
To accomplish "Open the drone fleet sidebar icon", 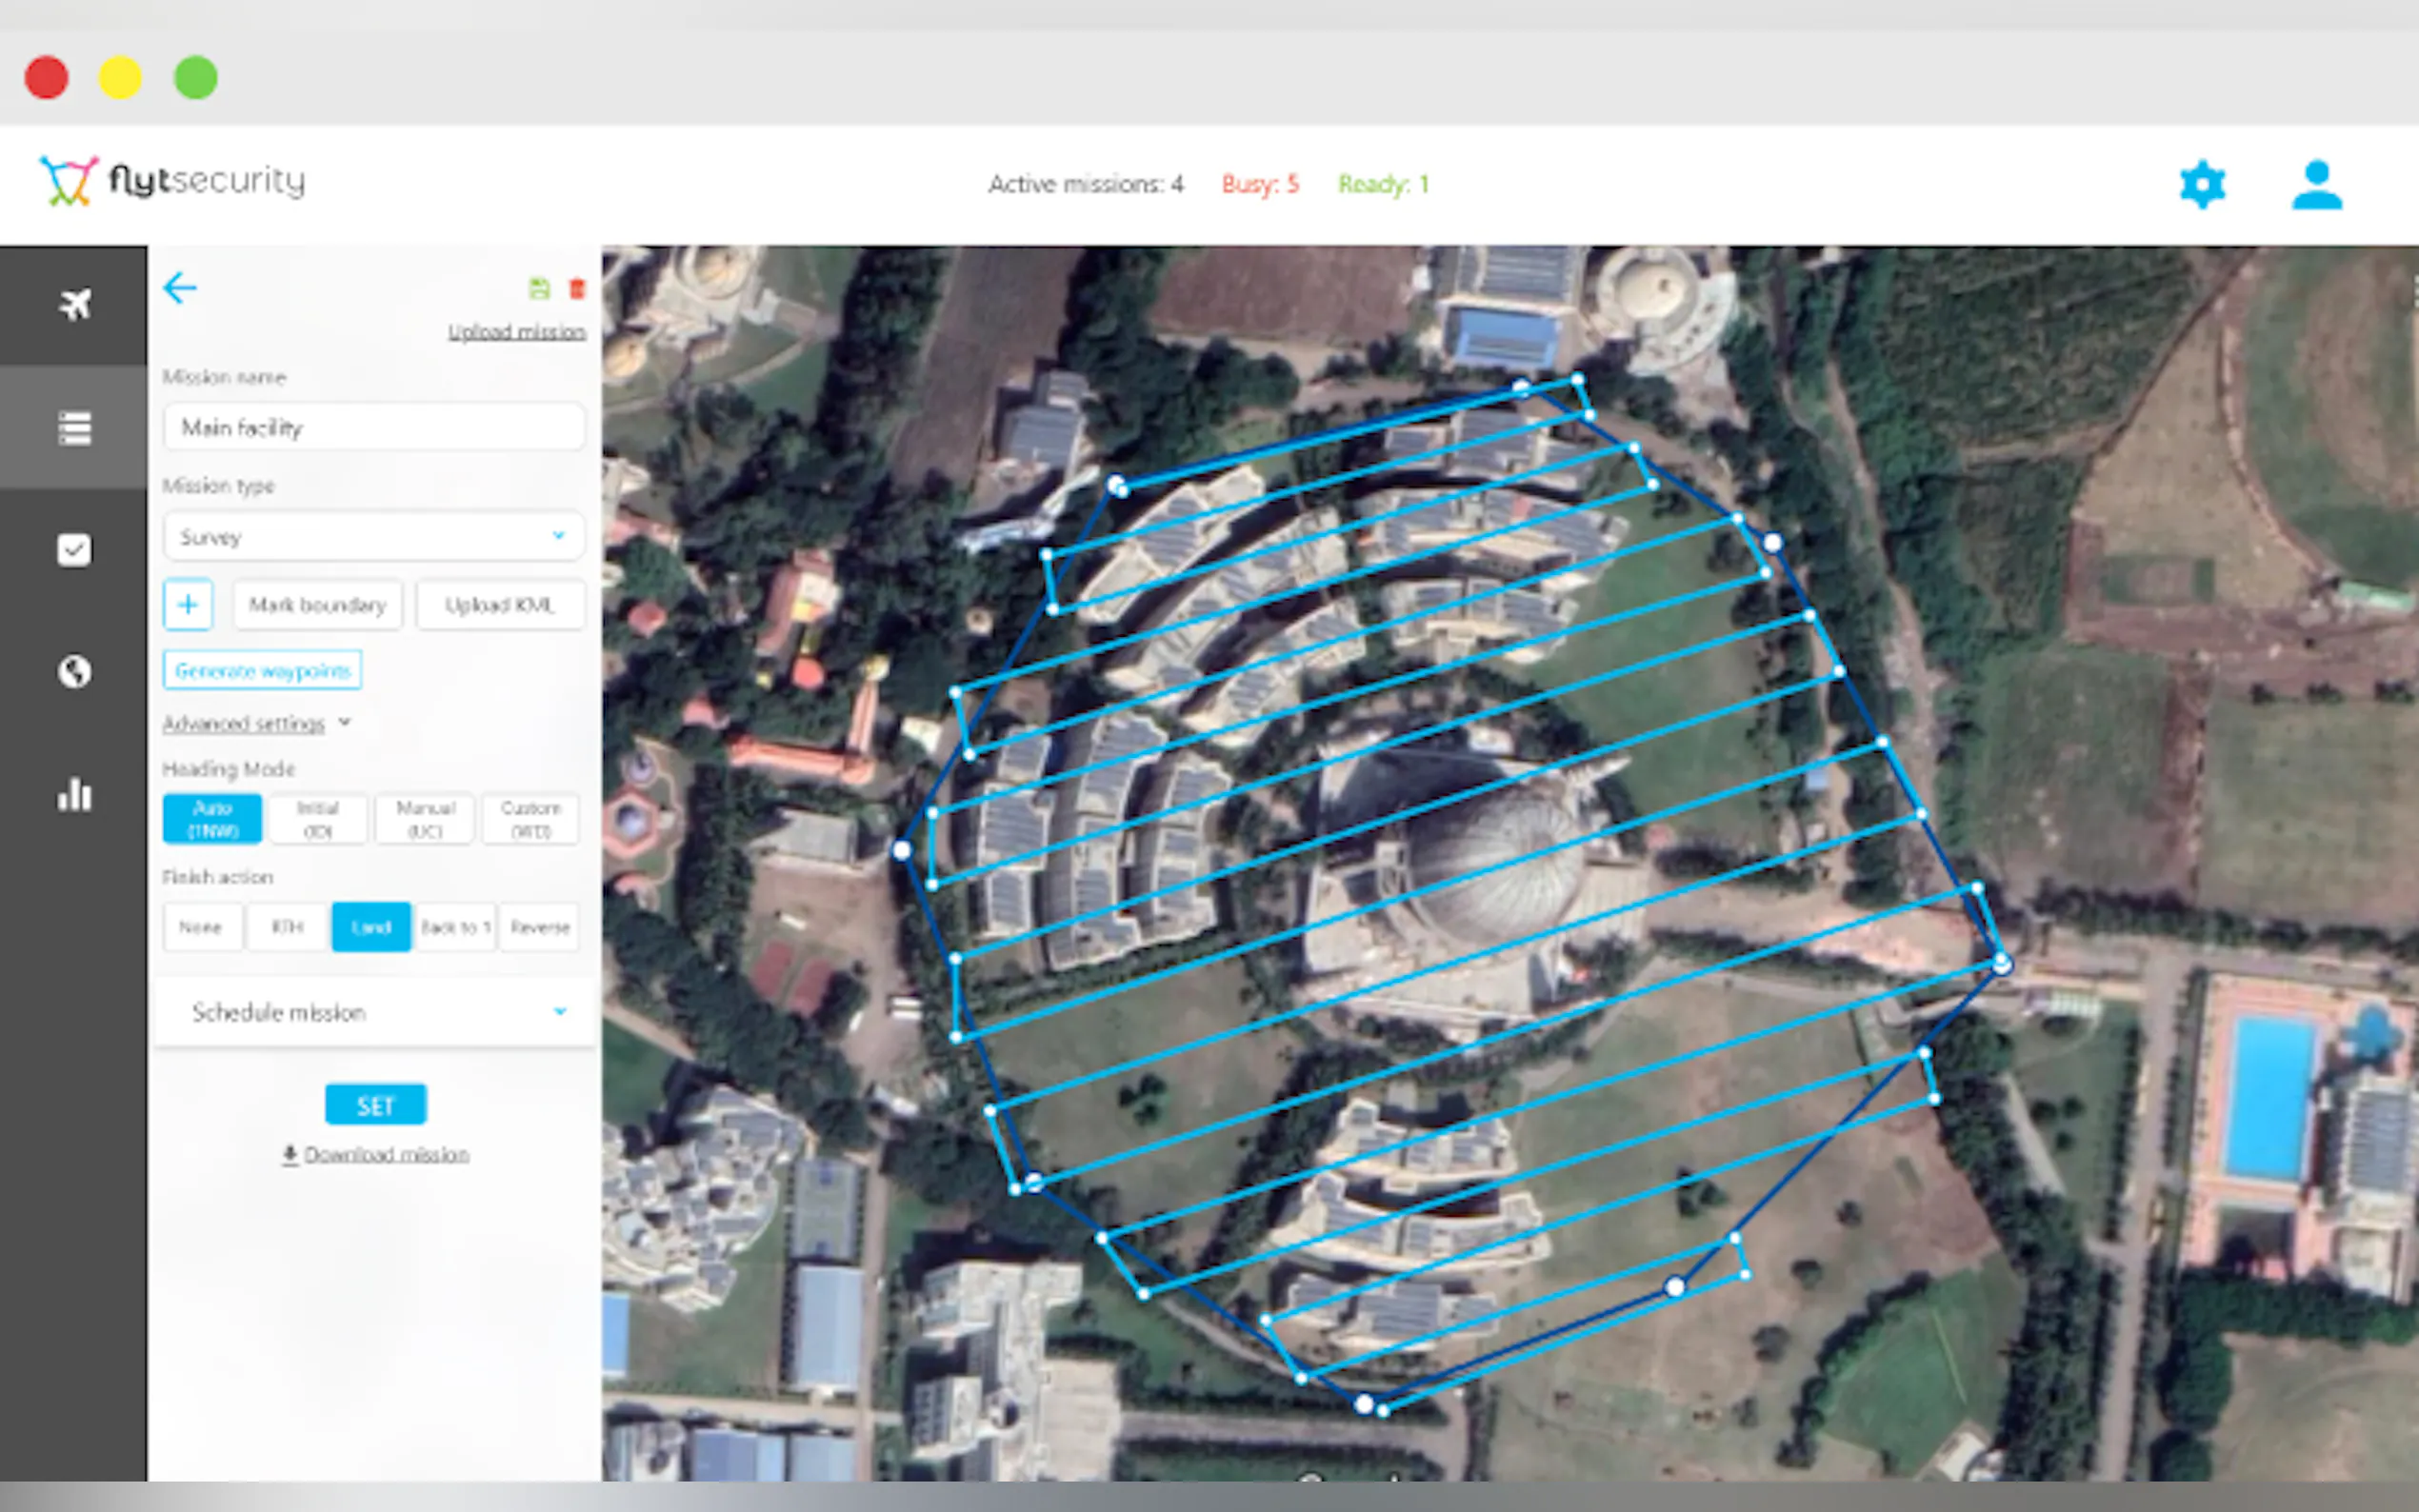I will coord(74,305).
